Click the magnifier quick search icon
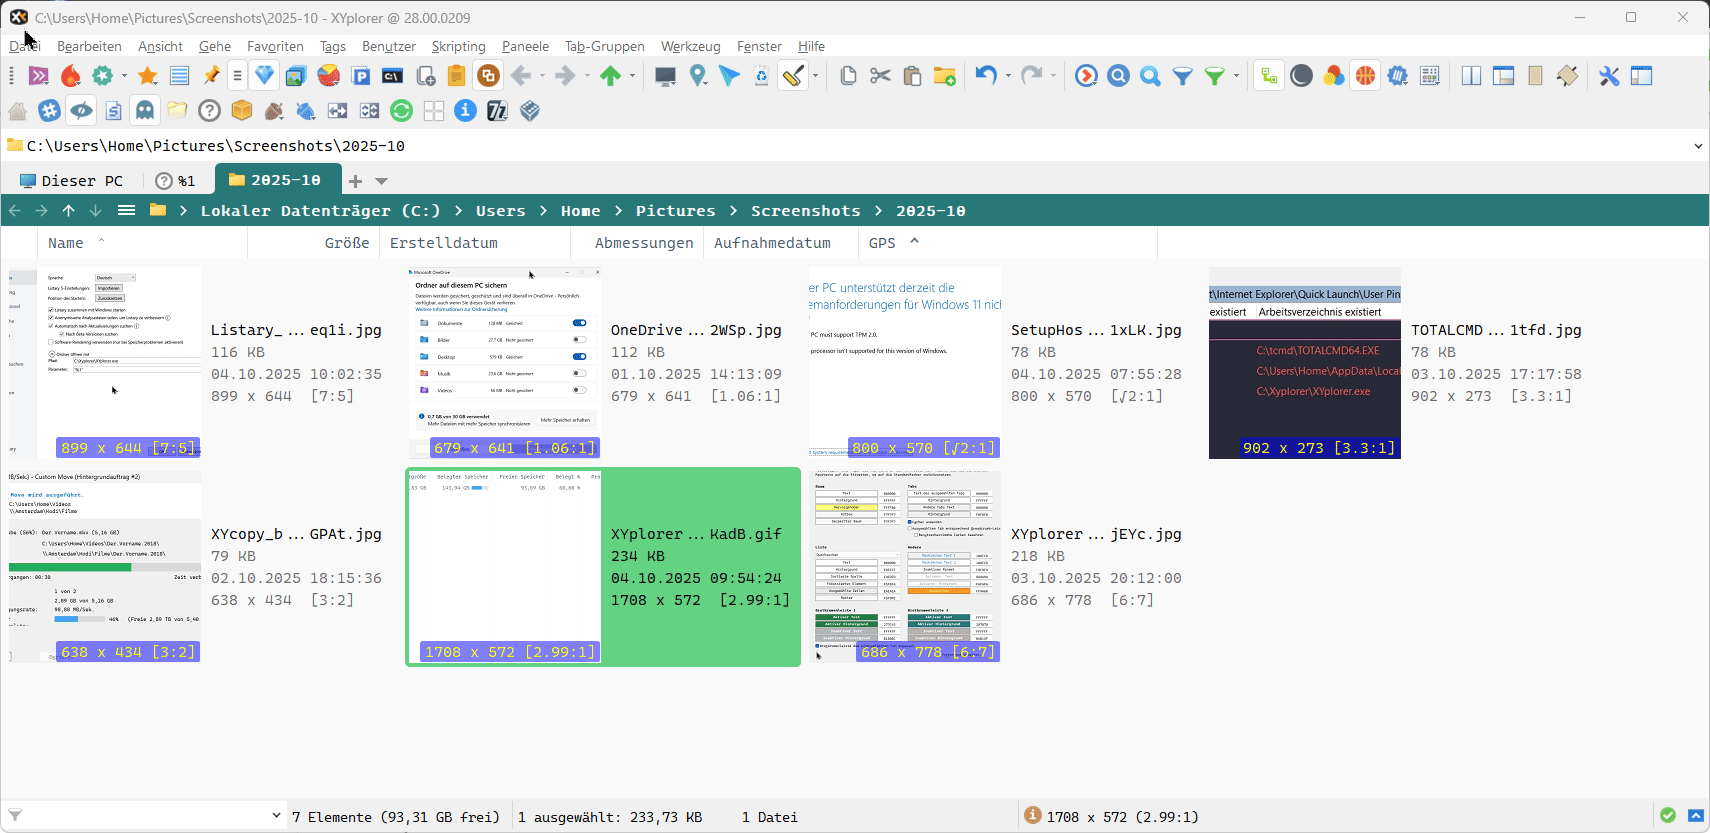 point(1151,76)
